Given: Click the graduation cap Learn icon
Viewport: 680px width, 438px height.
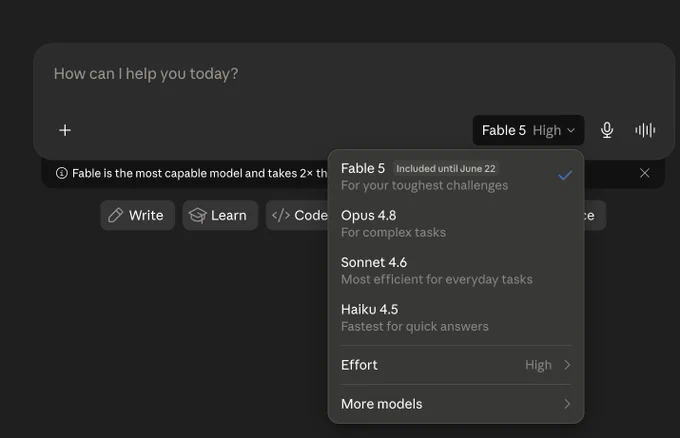Looking at the screenshot, I should 198,215.
